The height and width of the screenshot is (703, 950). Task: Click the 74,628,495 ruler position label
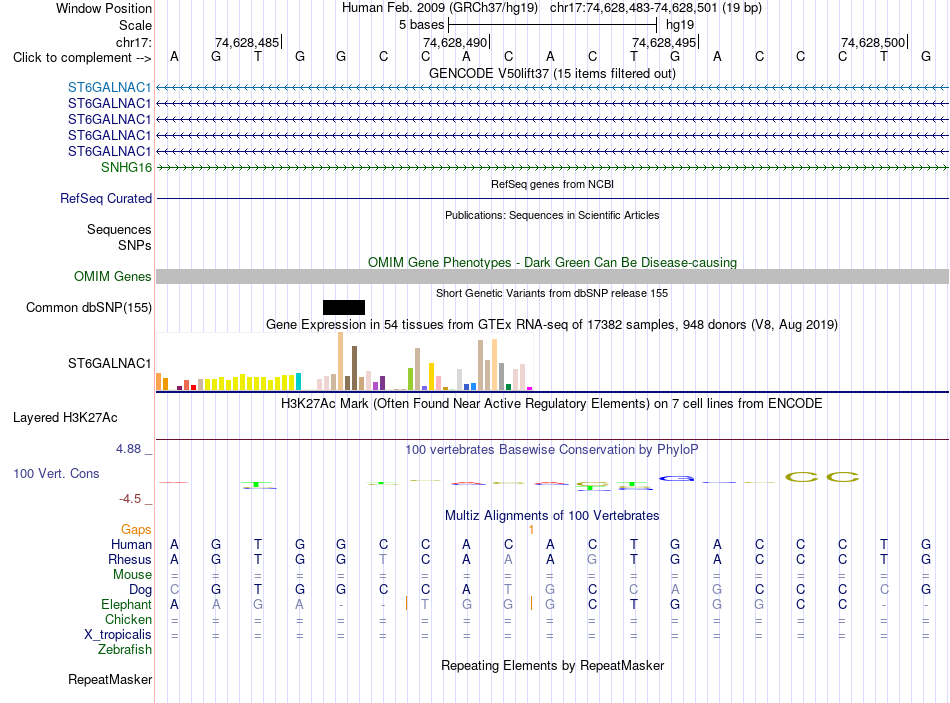pos(665,42)
